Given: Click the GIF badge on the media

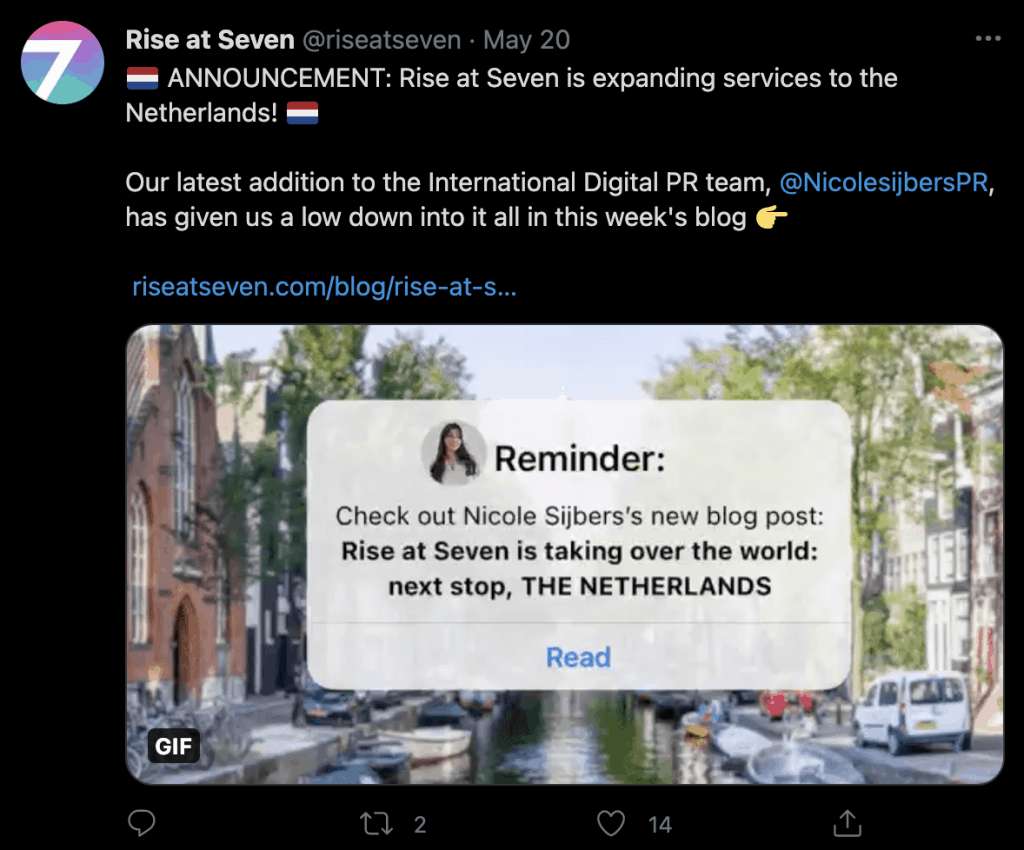Looking at the screenshot, I should [x=174, y=746].
